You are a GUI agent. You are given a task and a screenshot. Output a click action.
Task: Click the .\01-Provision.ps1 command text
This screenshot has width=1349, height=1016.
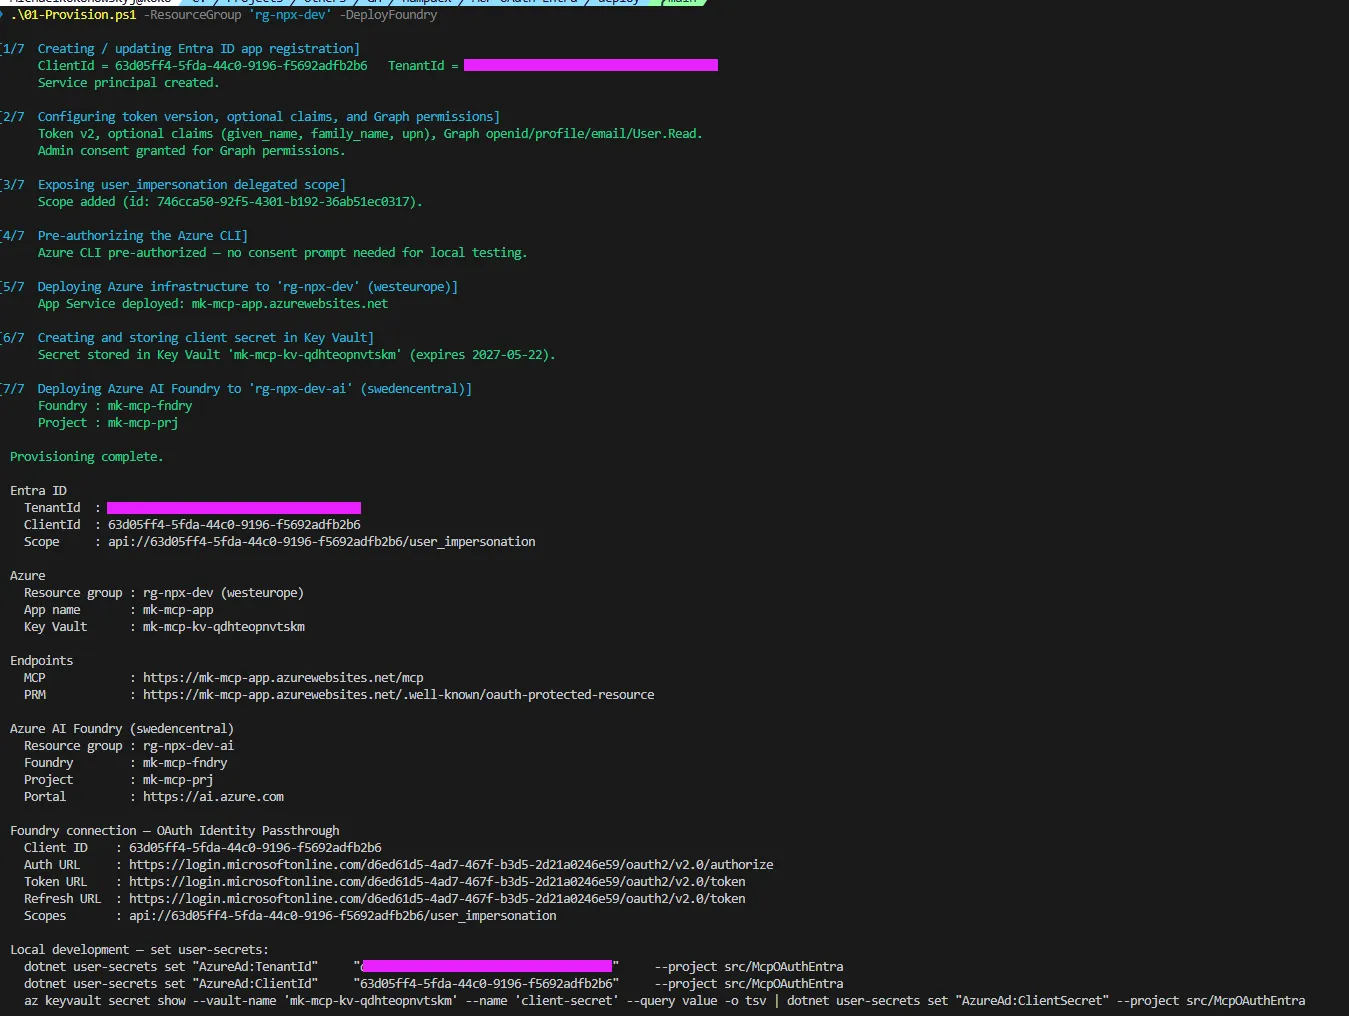(x=74, y=15)
